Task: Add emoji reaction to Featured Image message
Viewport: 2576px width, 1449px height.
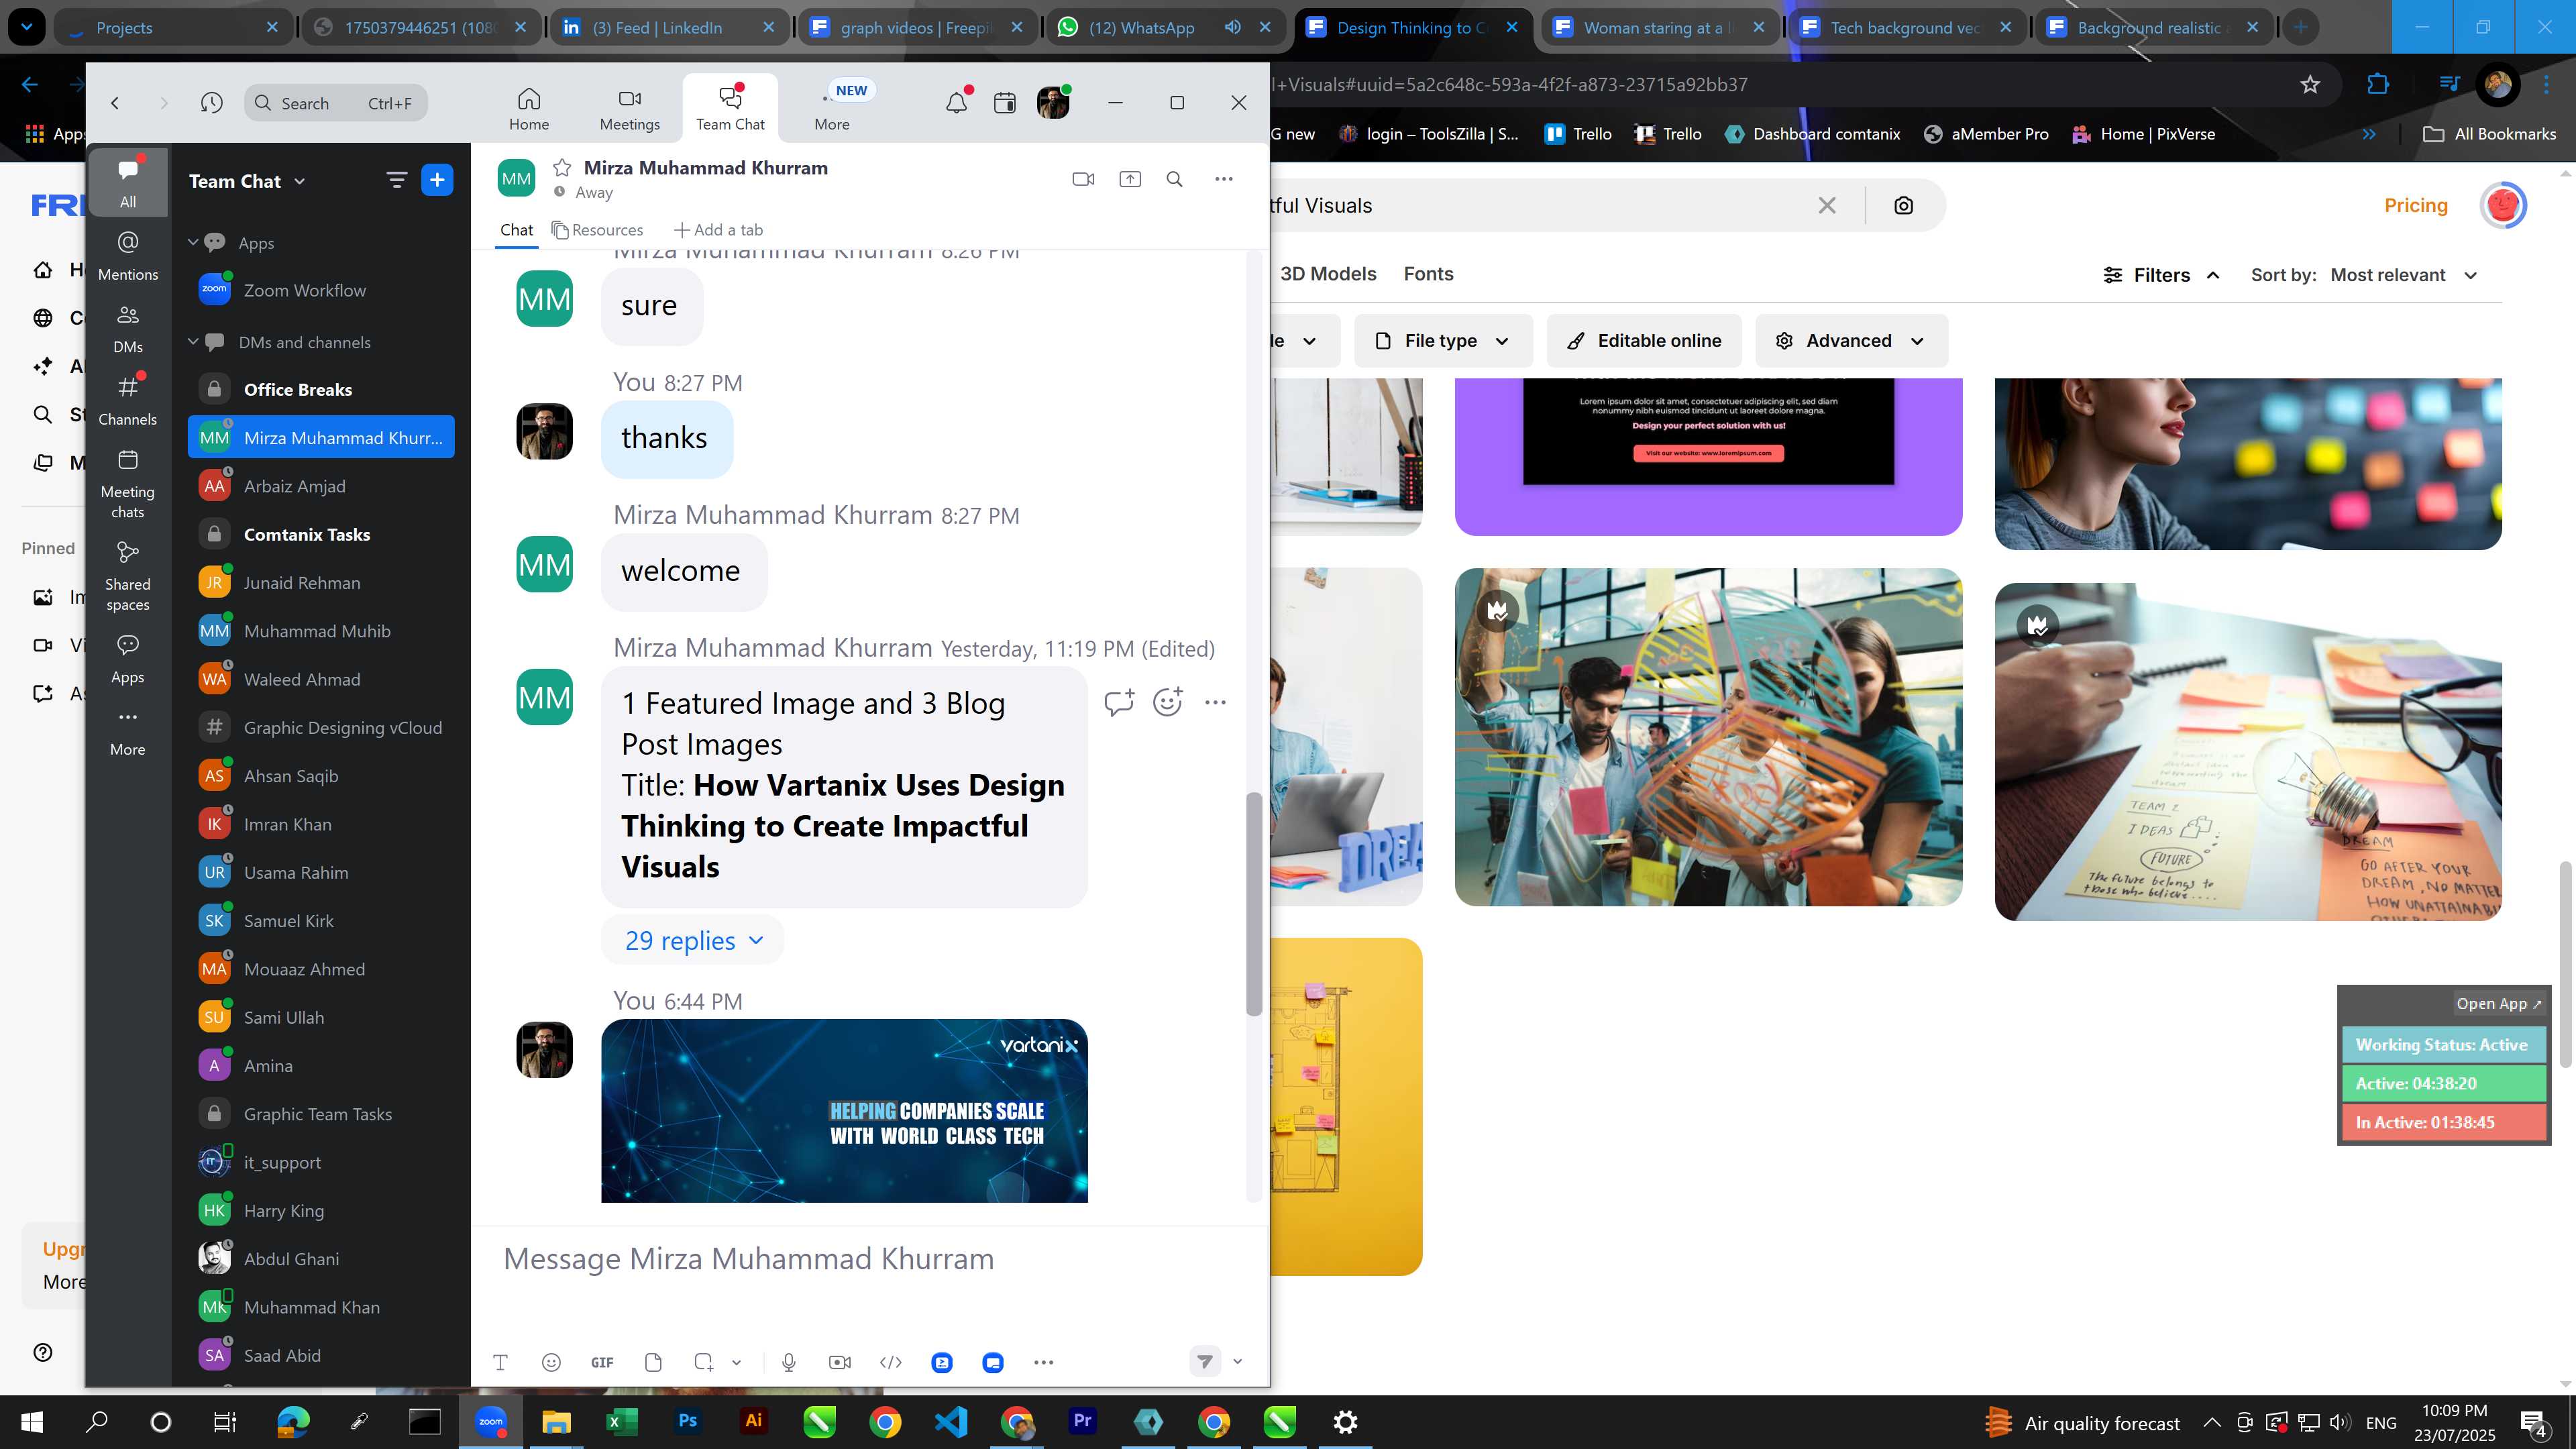Action: pos(1167,702)
